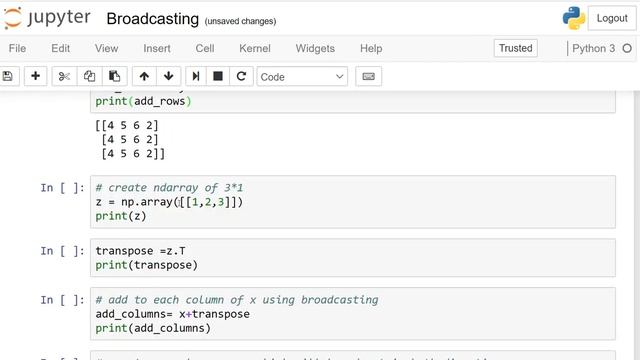Click the print(transpose) line
Image resolution: width=640 pixels, height=360 pixels.
(x=147, y=265)
